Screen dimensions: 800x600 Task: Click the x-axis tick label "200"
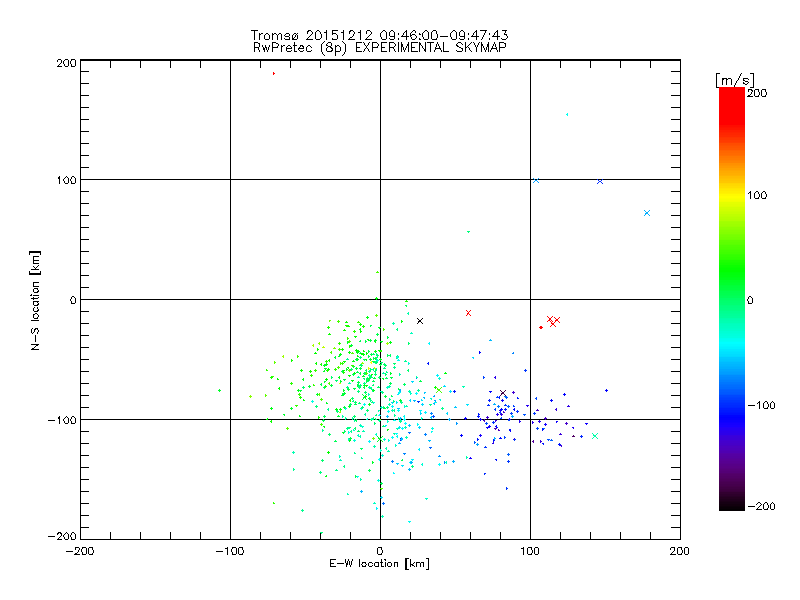[x=680, y=551]
